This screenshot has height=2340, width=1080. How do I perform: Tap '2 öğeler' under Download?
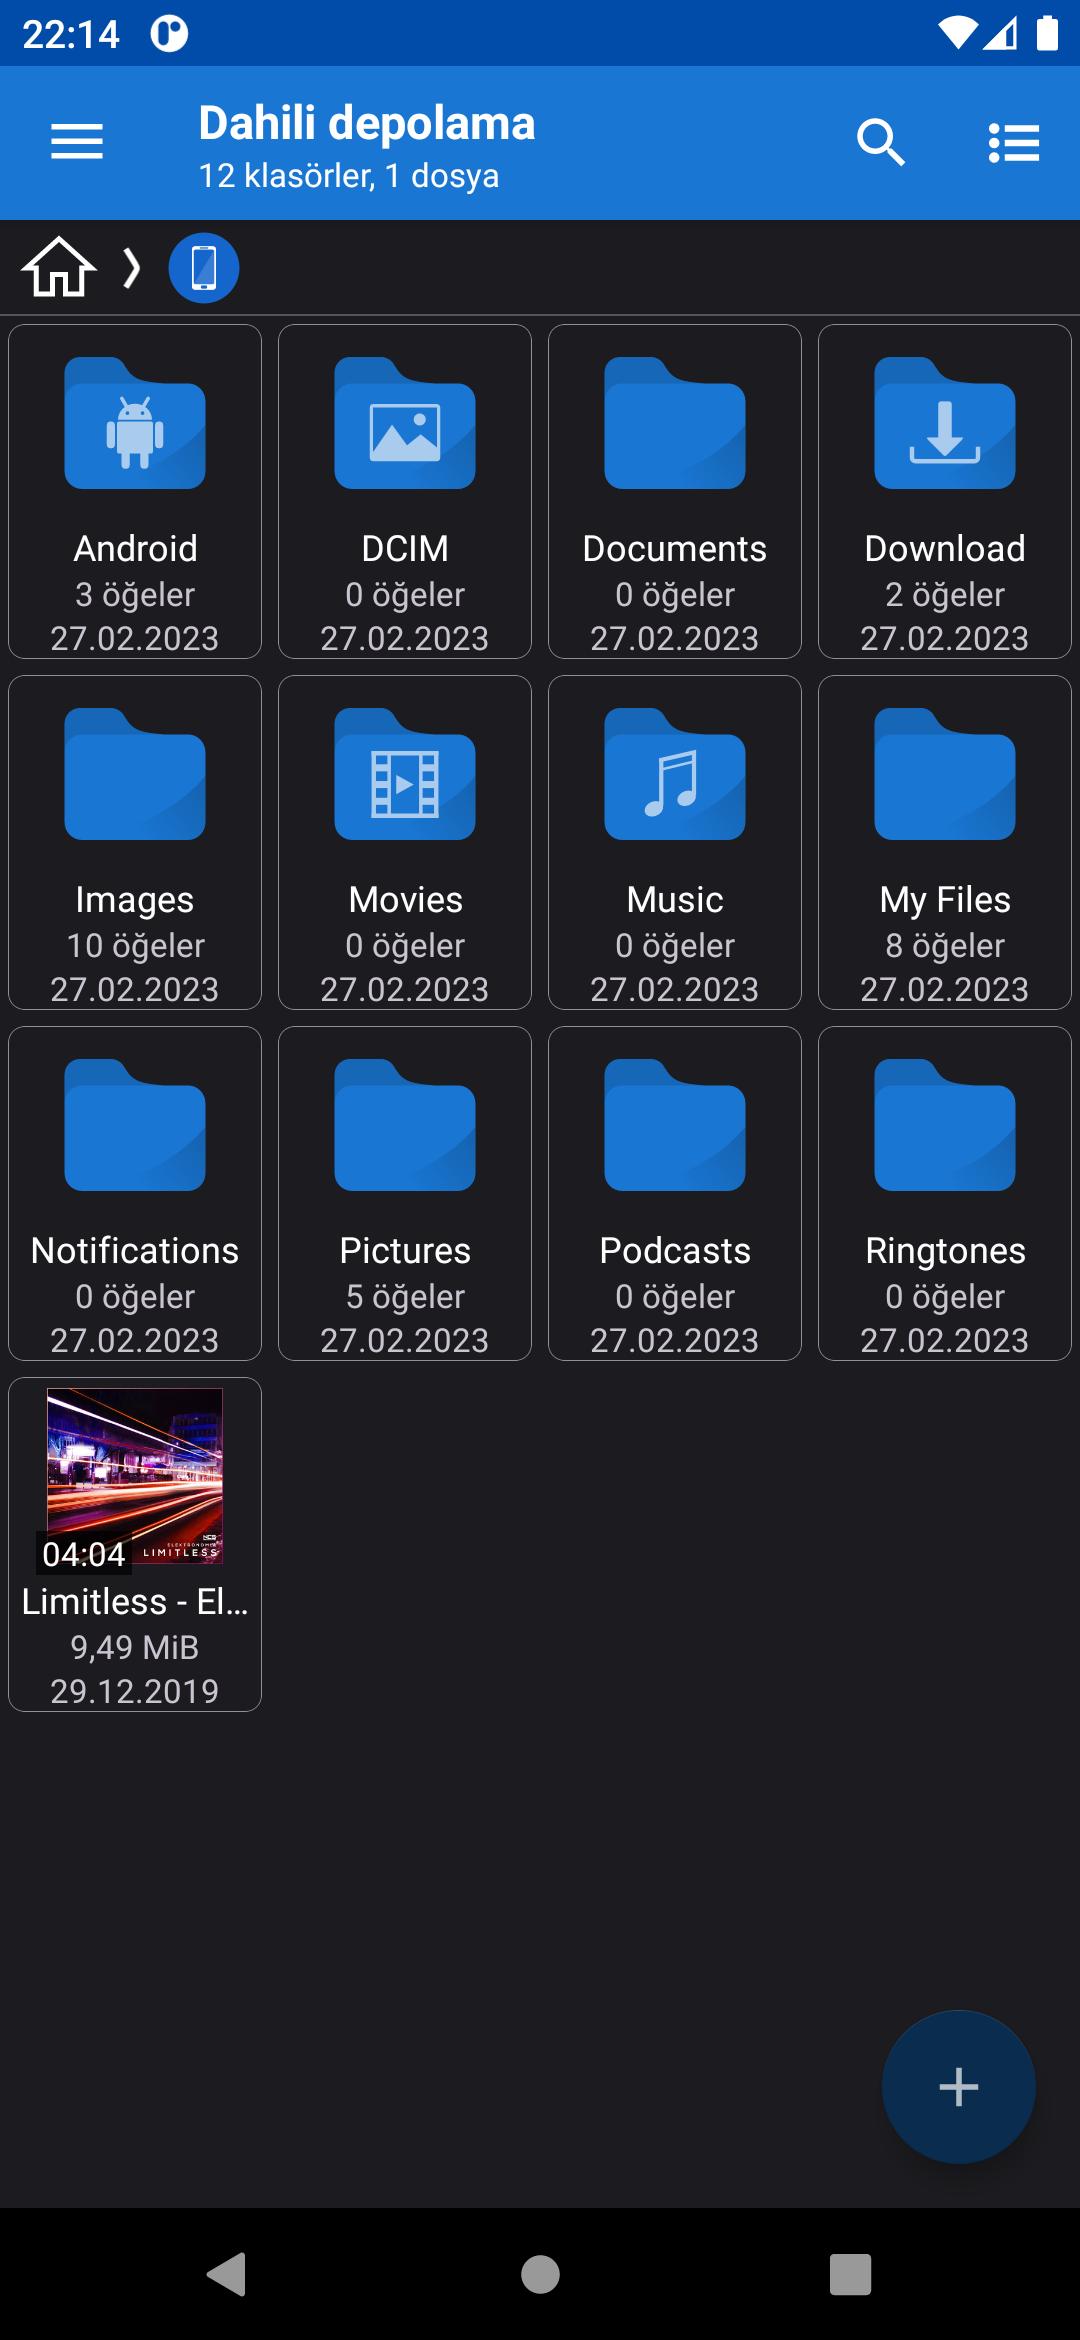click(x=945, y=595)
